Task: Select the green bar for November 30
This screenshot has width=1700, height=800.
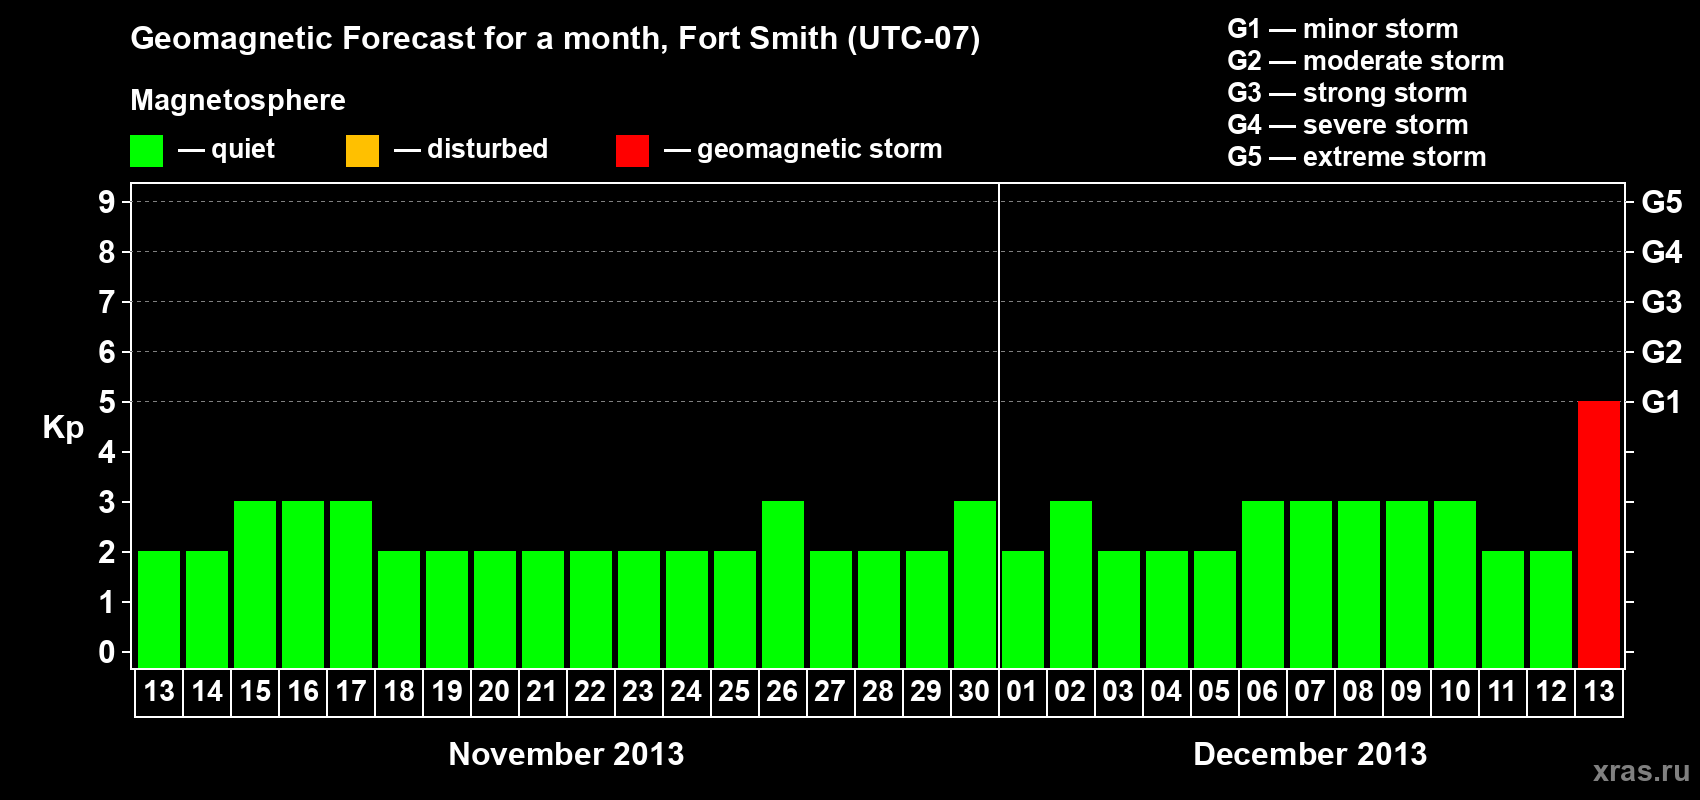Action: pos(975,584)
